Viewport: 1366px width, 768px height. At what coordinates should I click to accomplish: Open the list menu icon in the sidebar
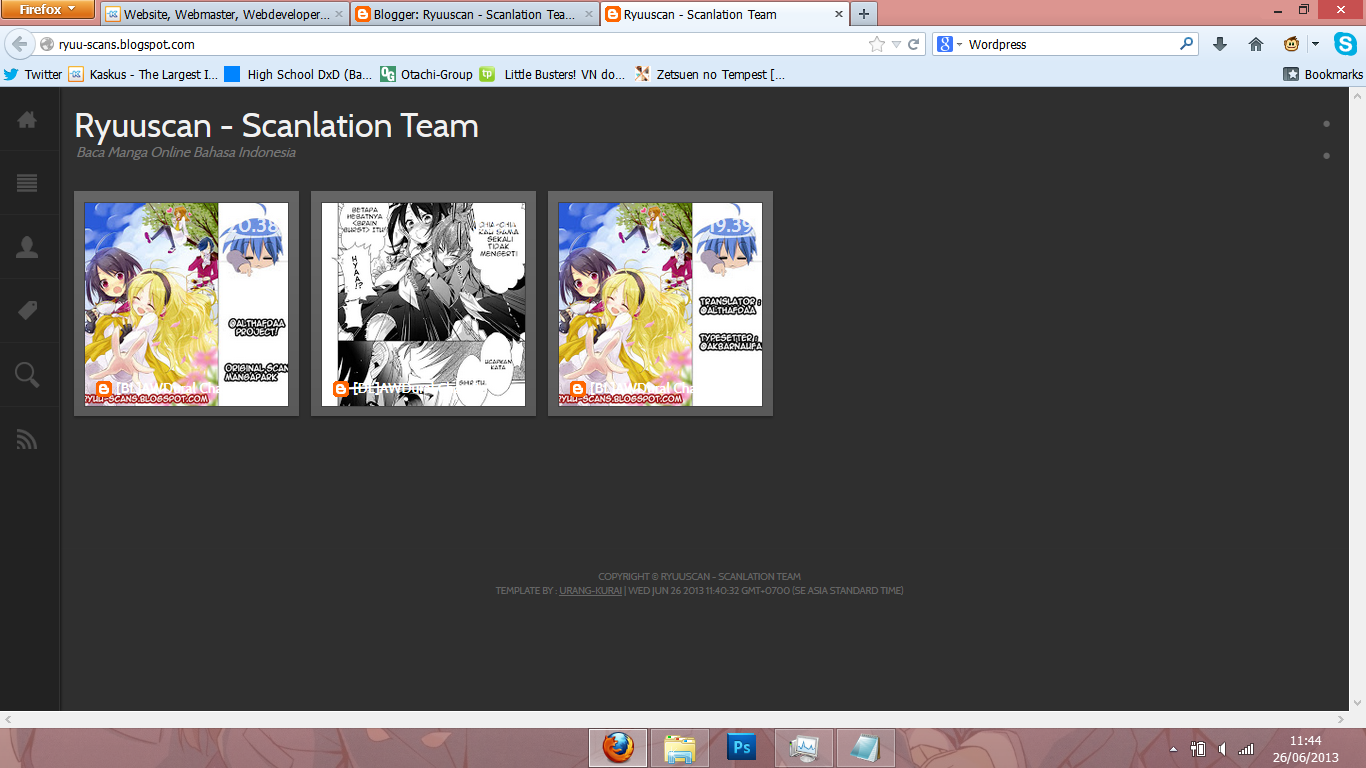(x=27, y=183)
